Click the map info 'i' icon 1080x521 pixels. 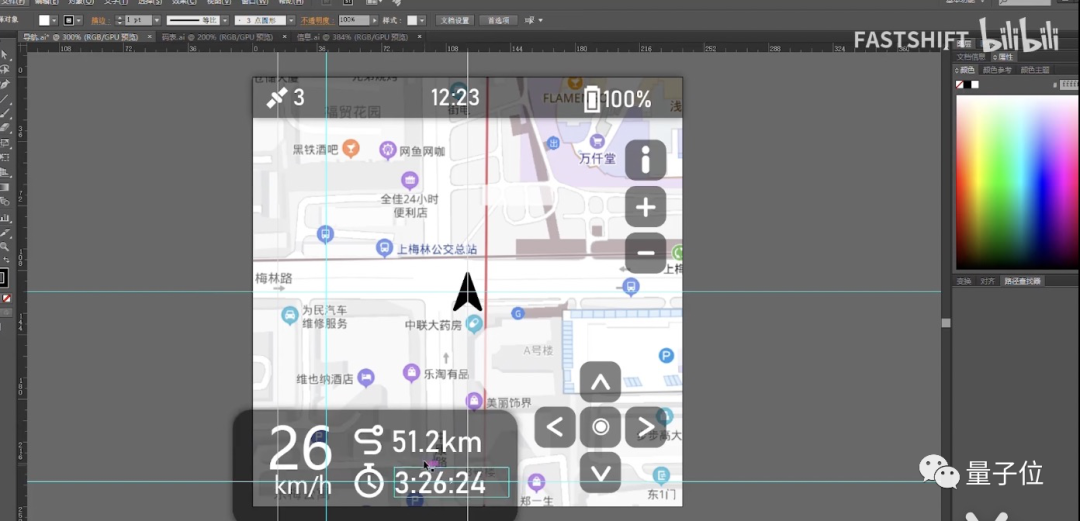point(645,159)
